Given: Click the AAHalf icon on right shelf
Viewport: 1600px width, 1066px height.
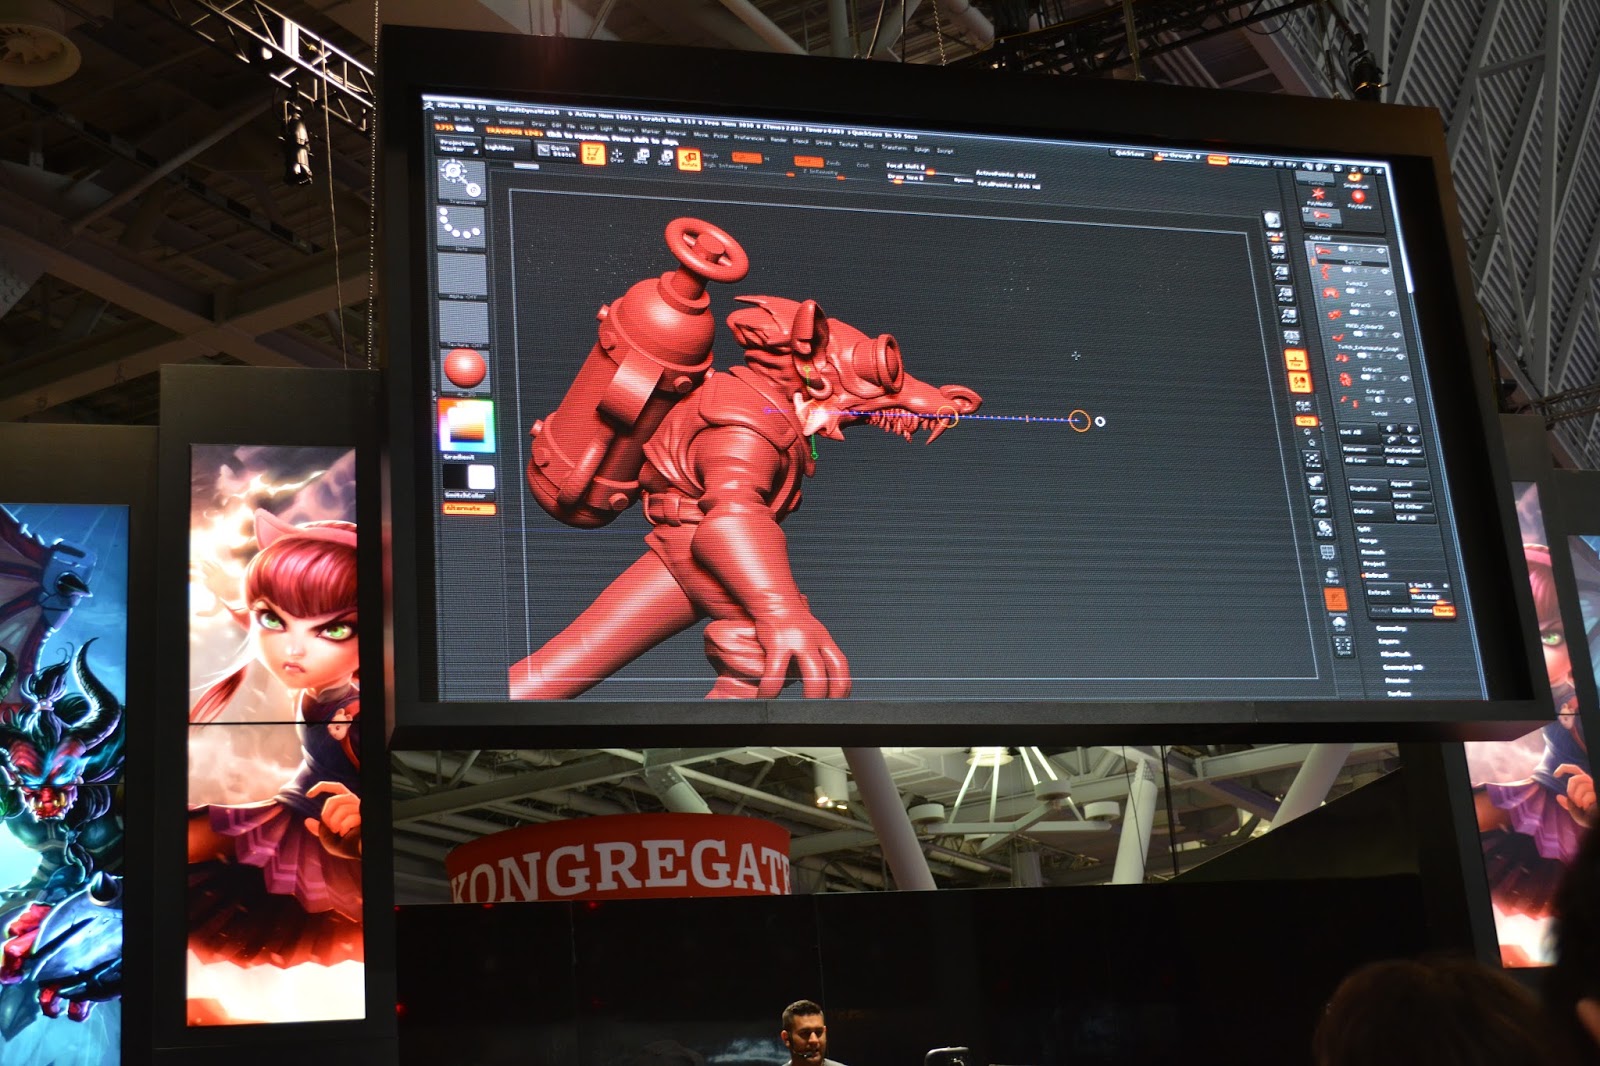Looking at the screenshot, I should [1289, 318].
